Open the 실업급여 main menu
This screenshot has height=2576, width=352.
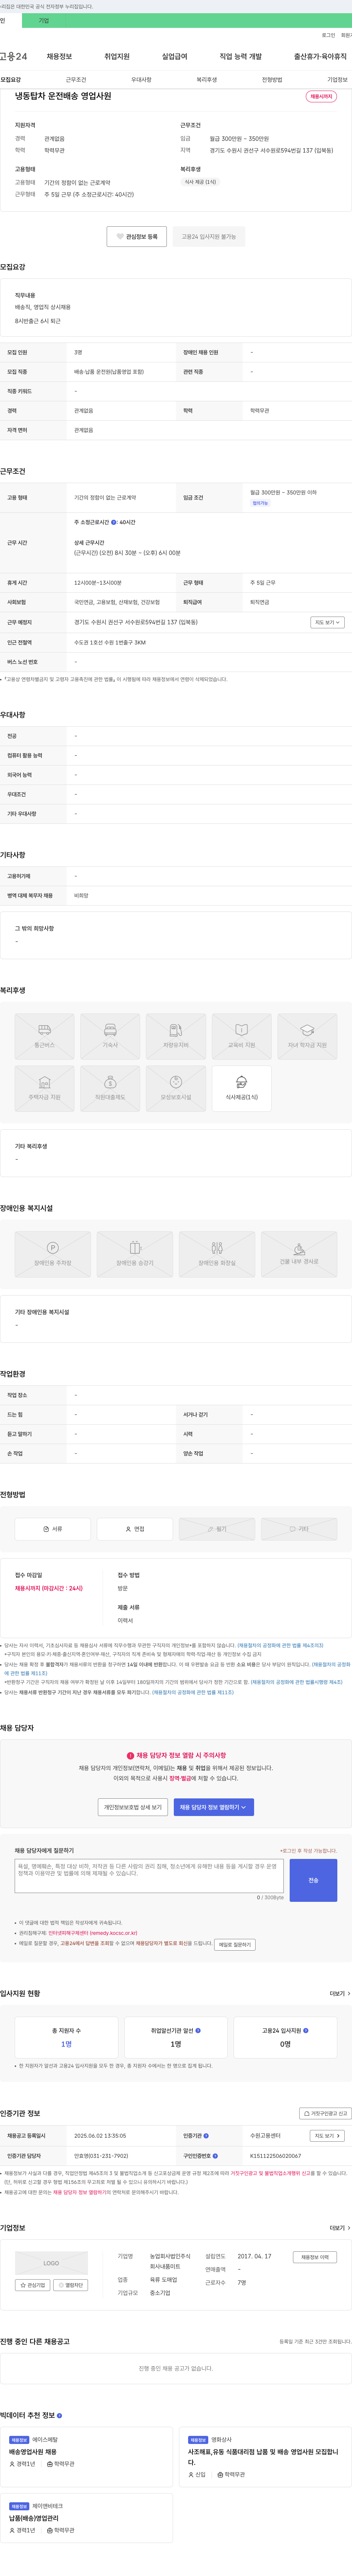click(x=175, y=56)
